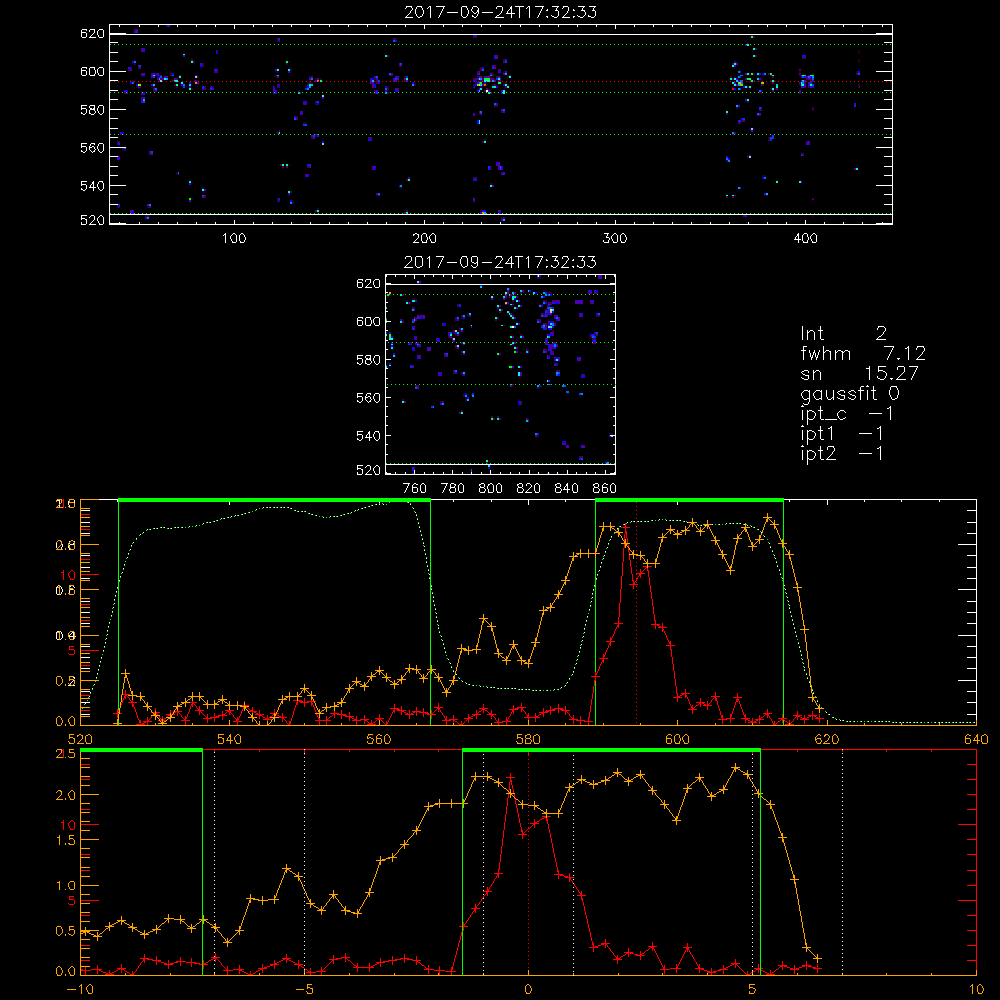Select the 'ipt2 -1' annotation line
This screenshot has height=1000, width=1000.
(842, 454)
